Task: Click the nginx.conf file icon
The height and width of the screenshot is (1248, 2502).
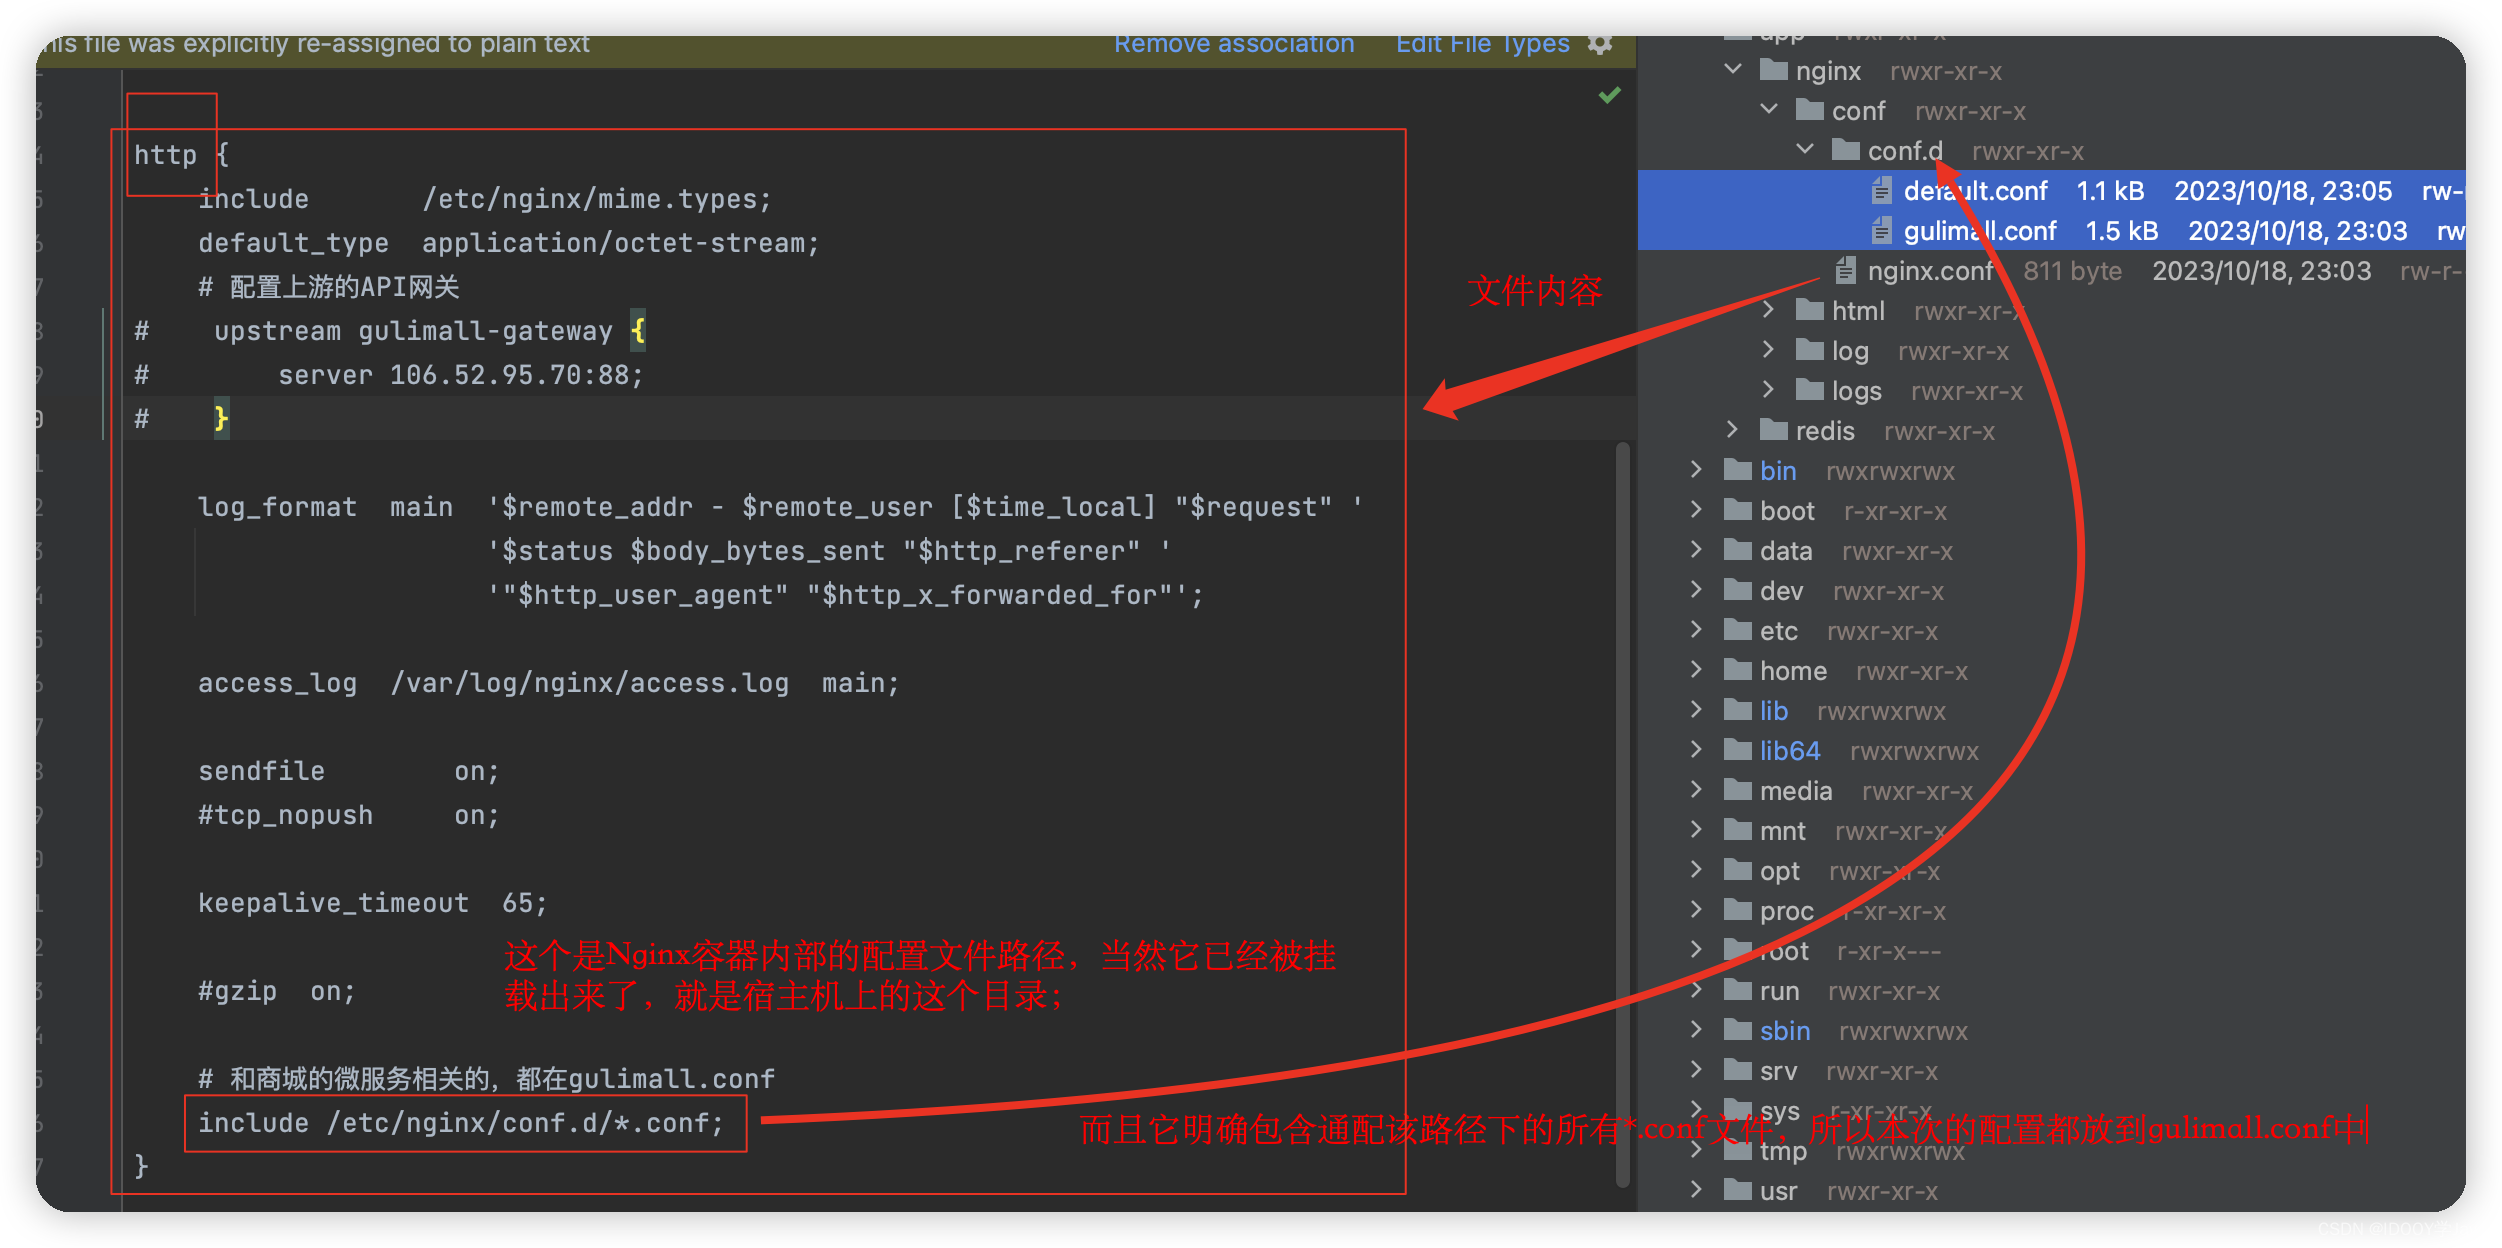Action: point(1846,271)
